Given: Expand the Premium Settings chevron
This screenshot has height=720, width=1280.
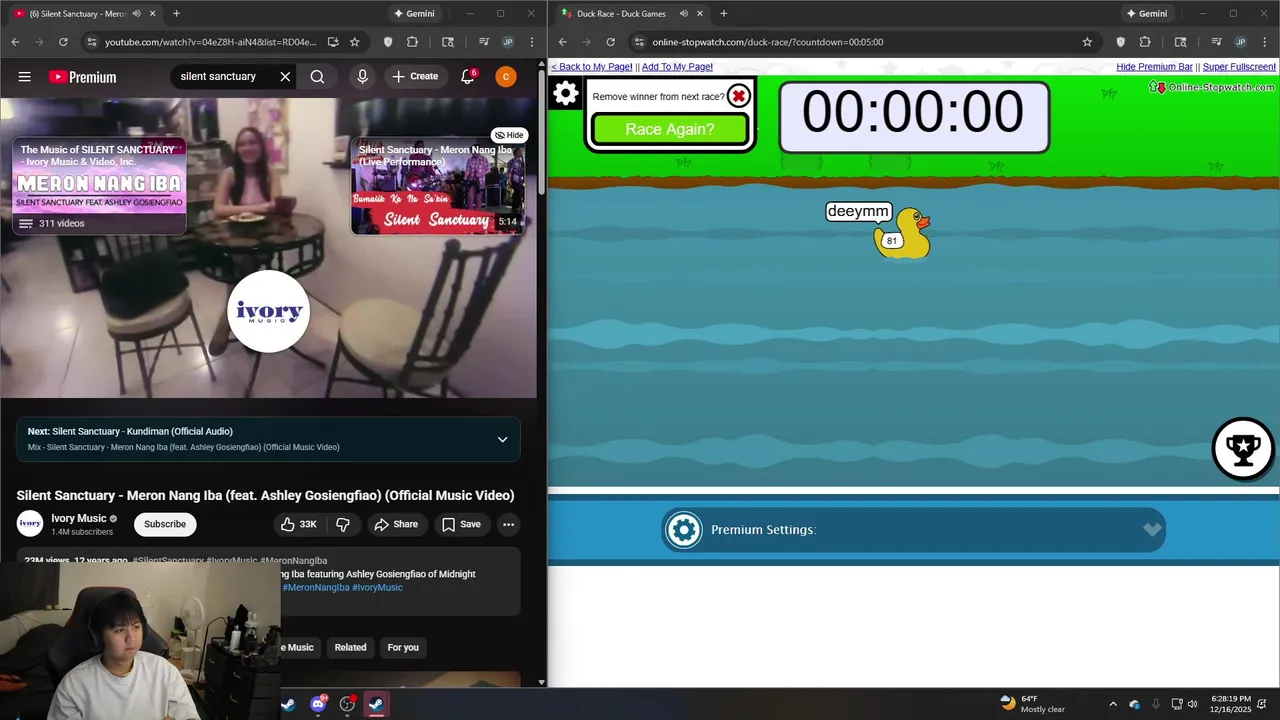Looking at the screenshot, I should [x=1152, y=530].
